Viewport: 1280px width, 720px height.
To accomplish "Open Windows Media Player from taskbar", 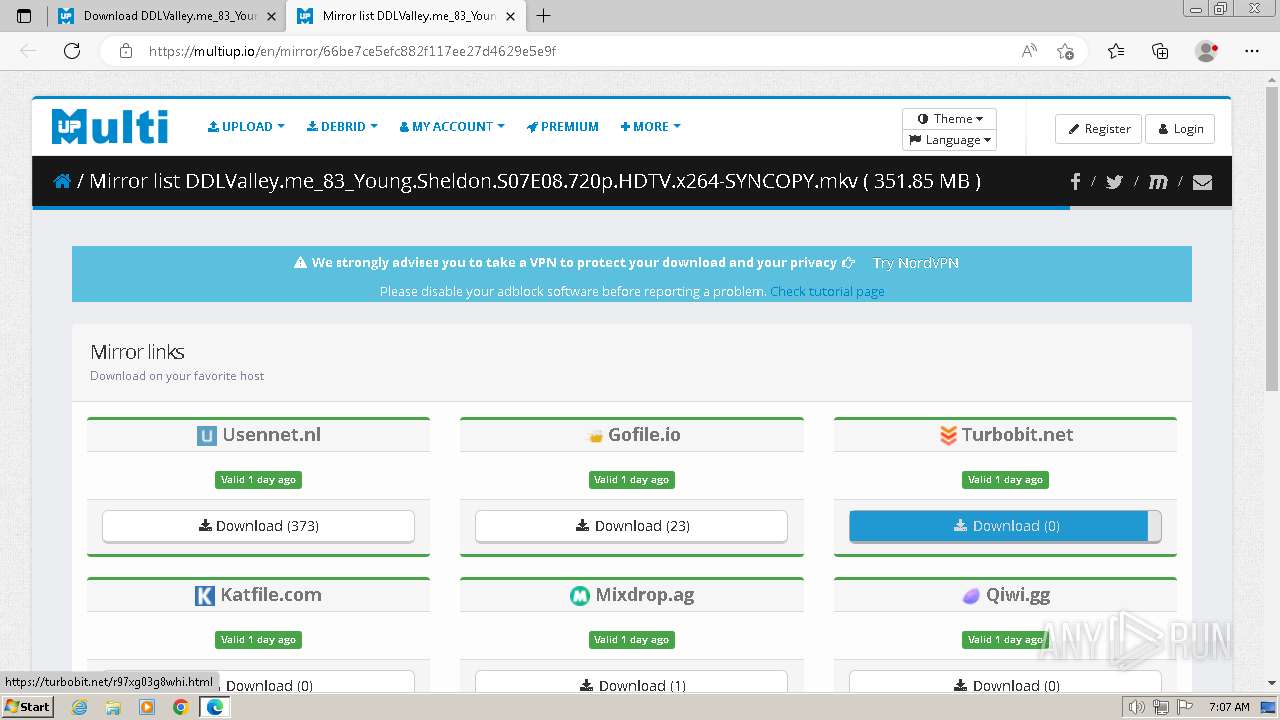I will (x=147, y=707).
